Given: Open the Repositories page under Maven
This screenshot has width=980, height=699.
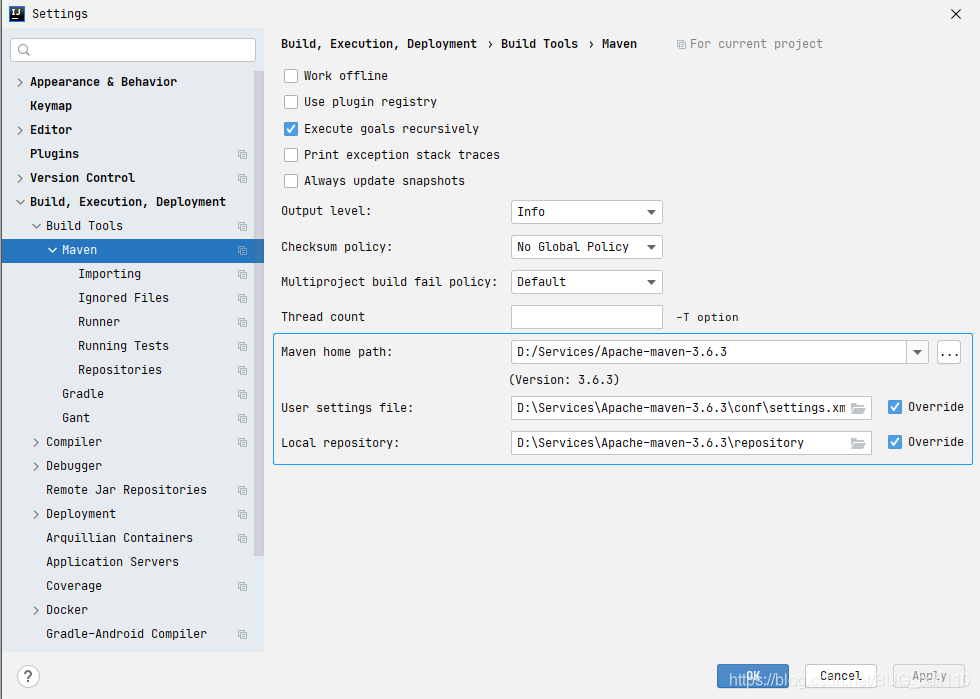Looking at the screenshot, I should 122,369.
